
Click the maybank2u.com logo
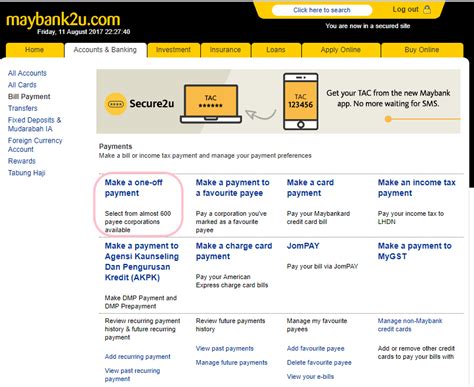(x=63, y=20)
